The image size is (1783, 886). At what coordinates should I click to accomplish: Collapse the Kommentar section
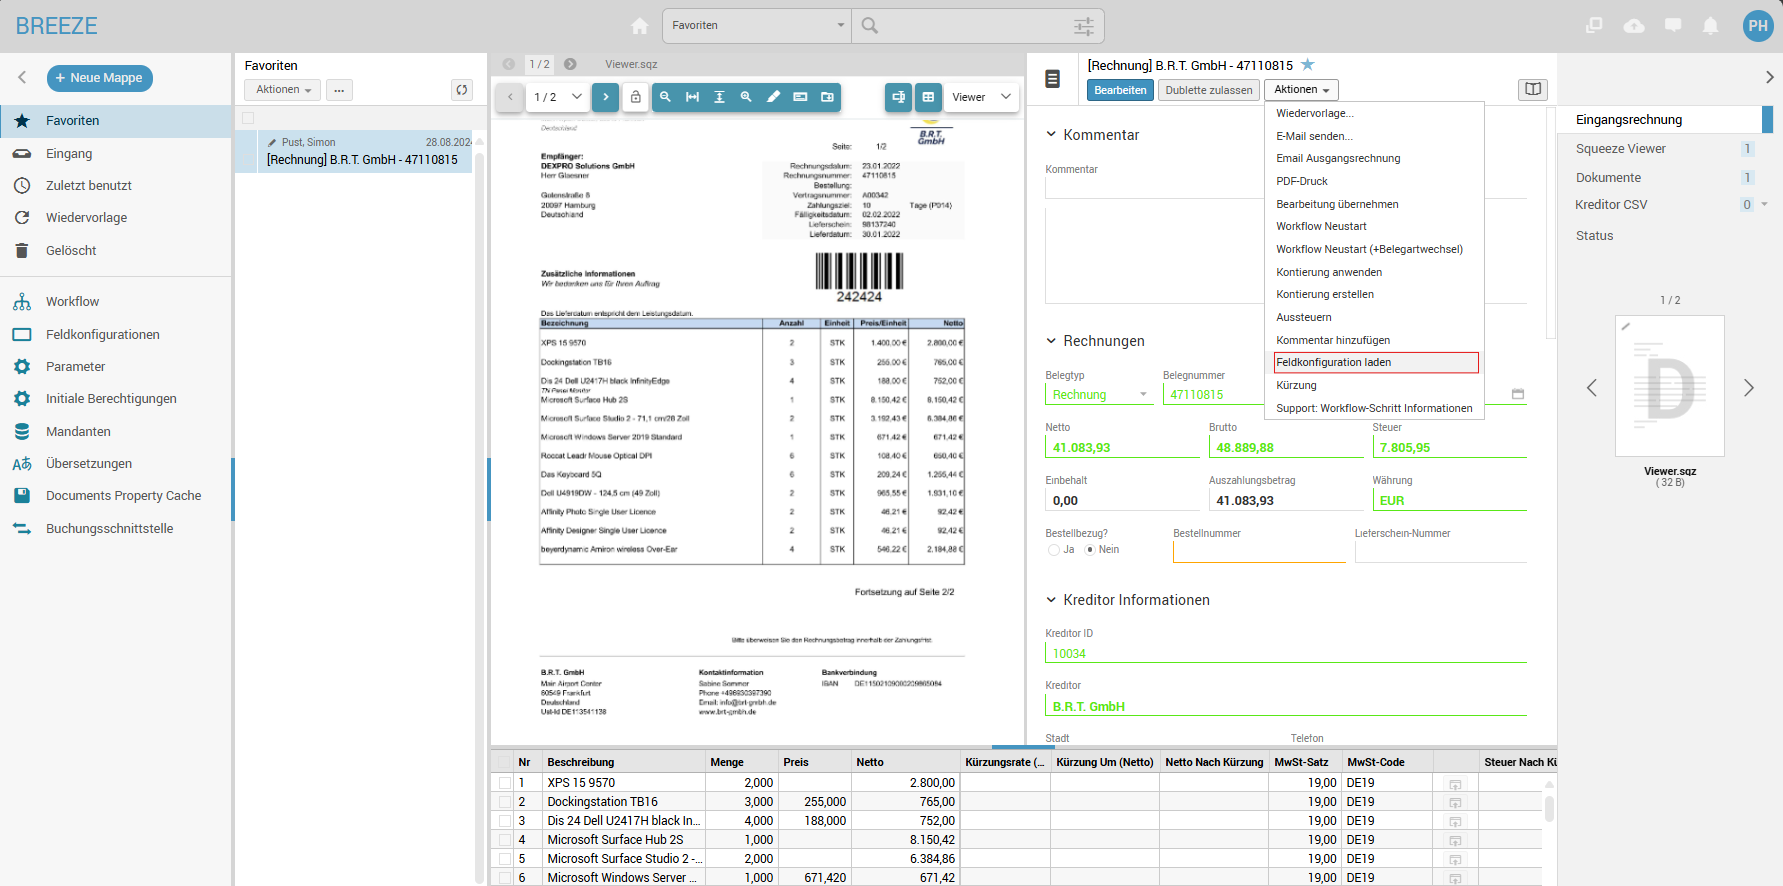[x=1051, y=134]
